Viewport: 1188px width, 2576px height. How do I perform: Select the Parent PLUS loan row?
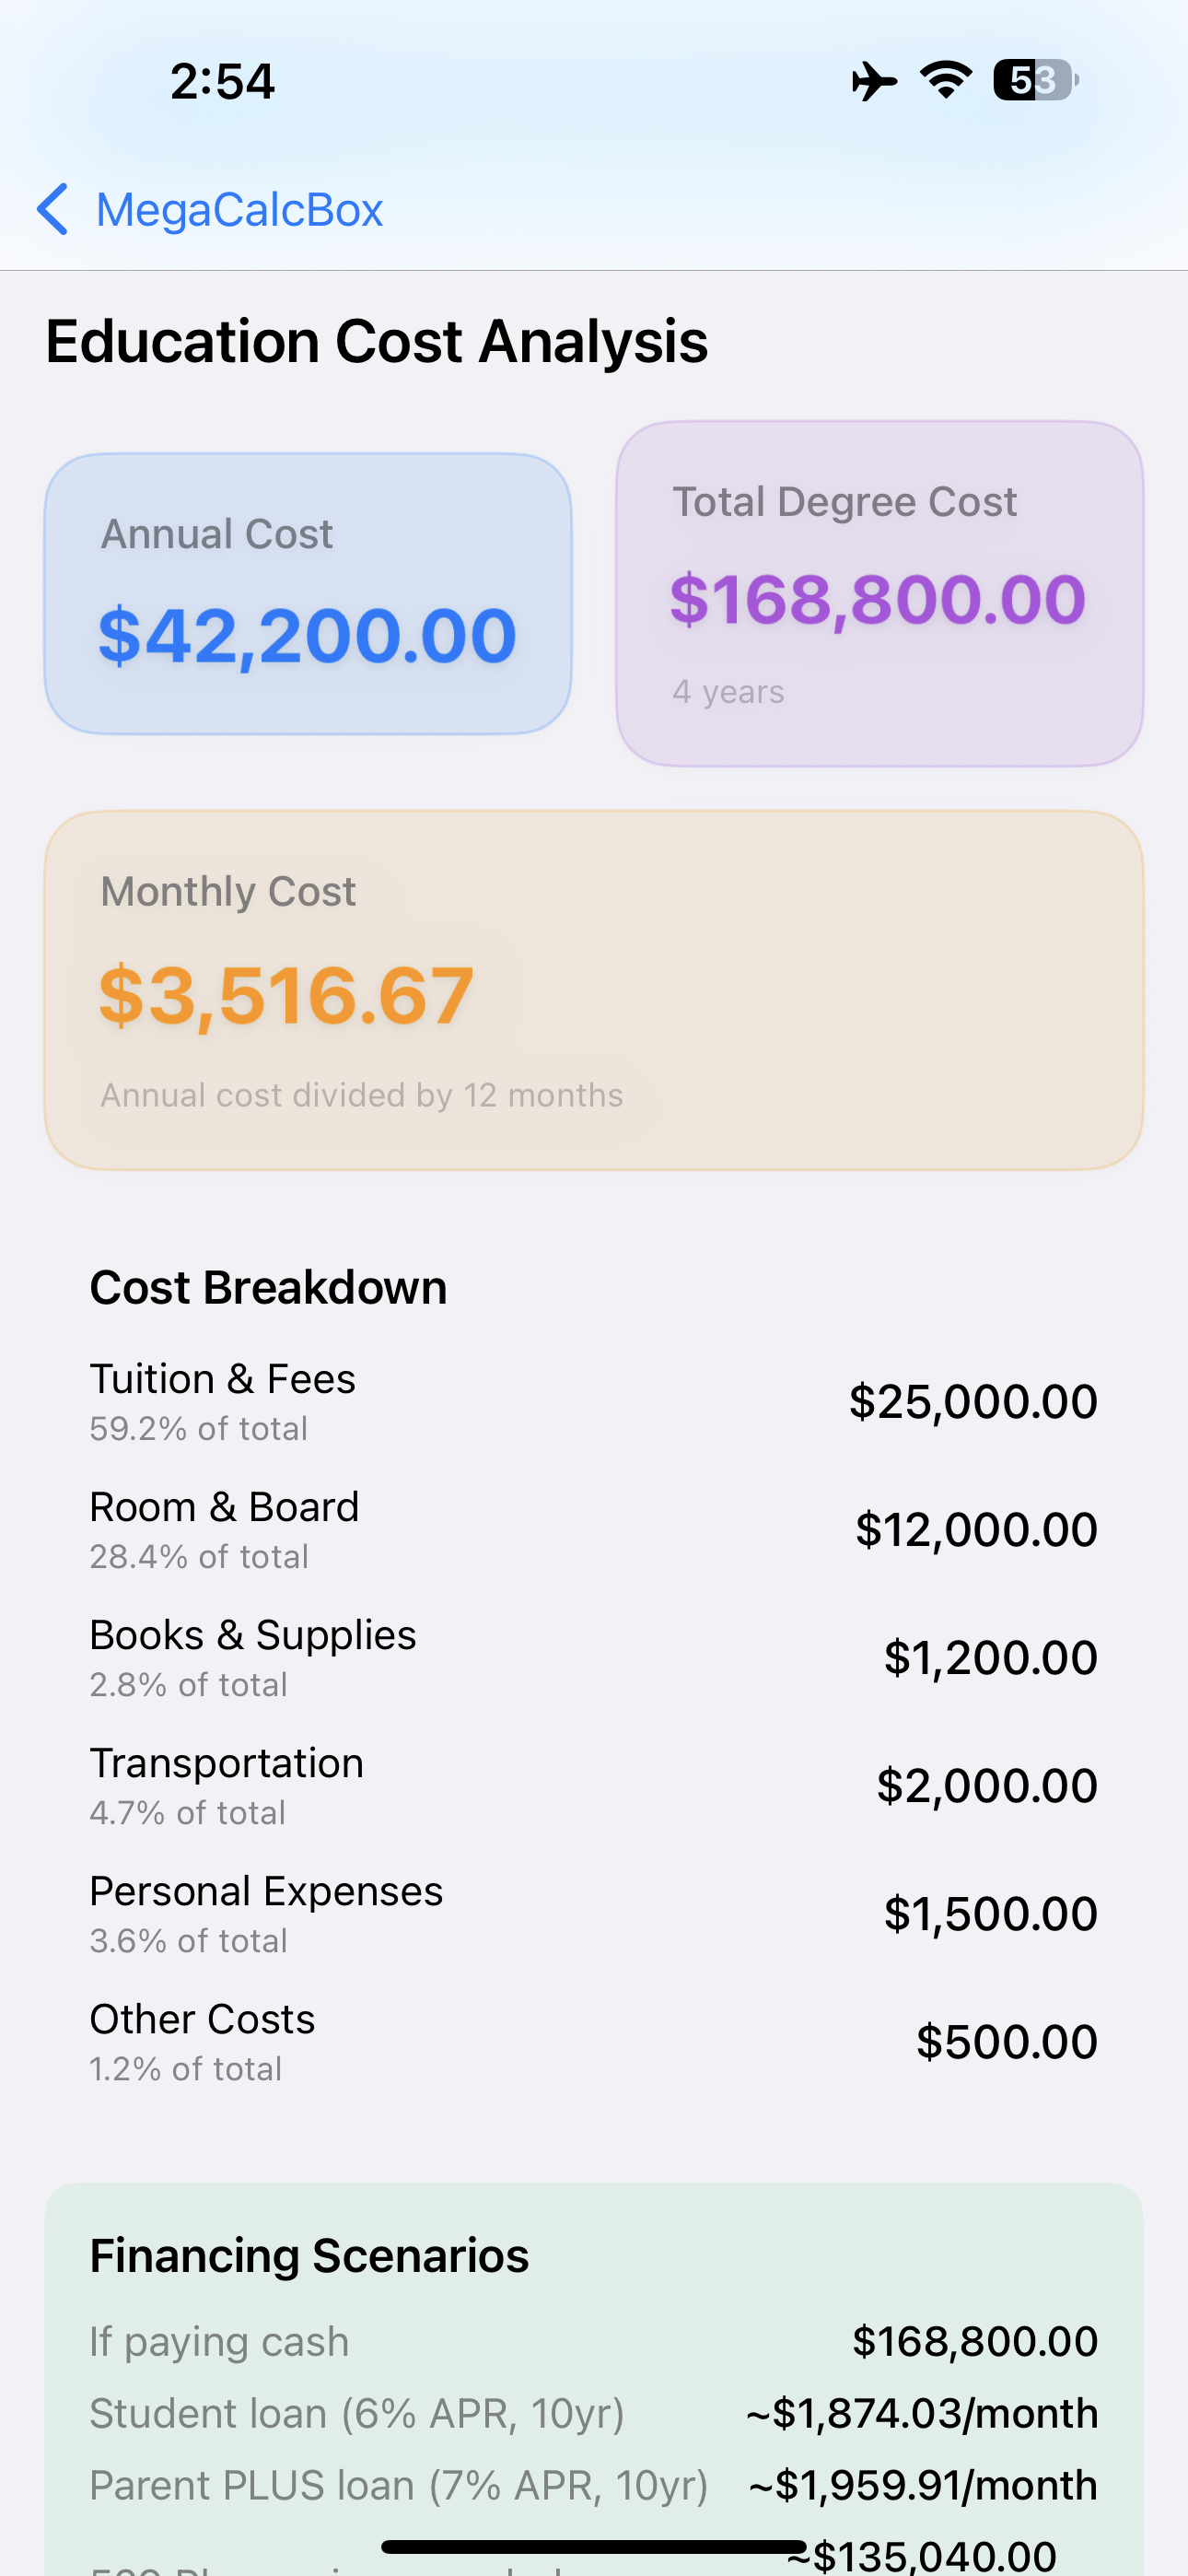click(594, 2486)
